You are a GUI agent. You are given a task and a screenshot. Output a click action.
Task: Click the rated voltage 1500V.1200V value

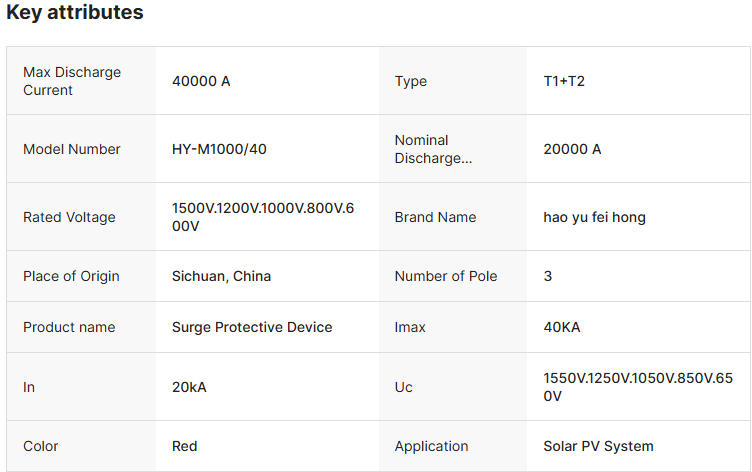click(x=263, y=217)
